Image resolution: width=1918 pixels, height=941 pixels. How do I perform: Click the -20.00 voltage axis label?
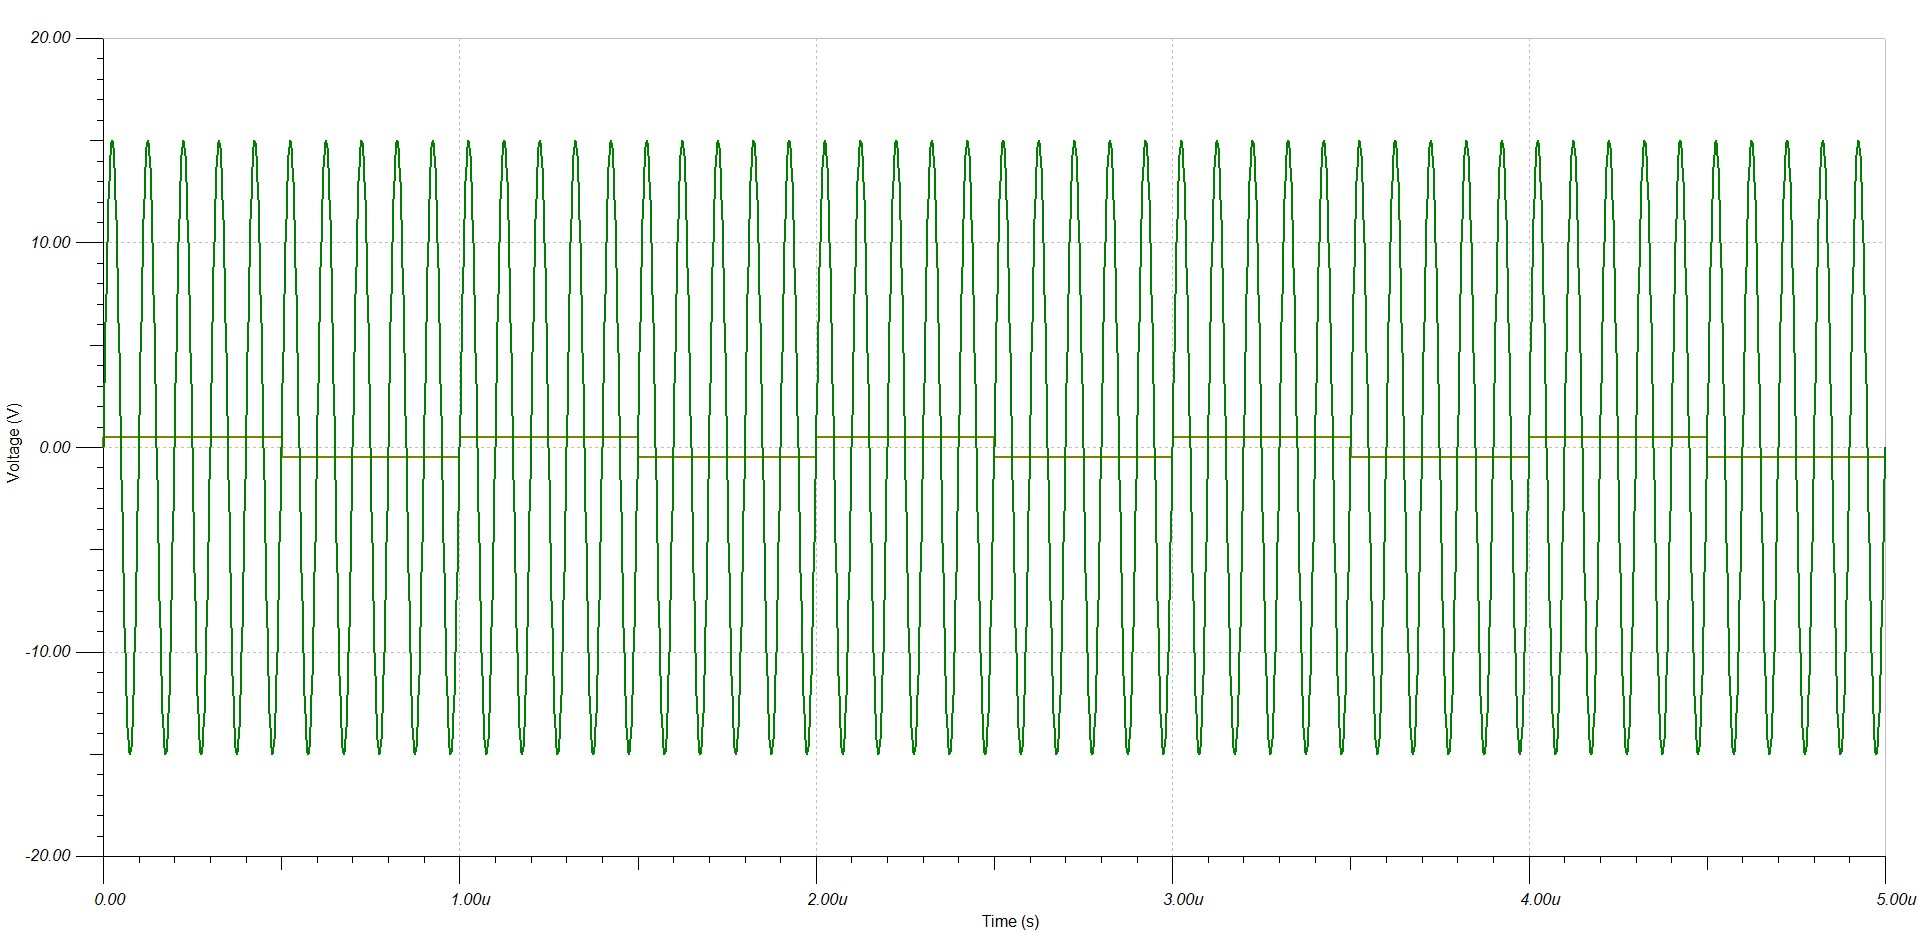pos(48,856)
